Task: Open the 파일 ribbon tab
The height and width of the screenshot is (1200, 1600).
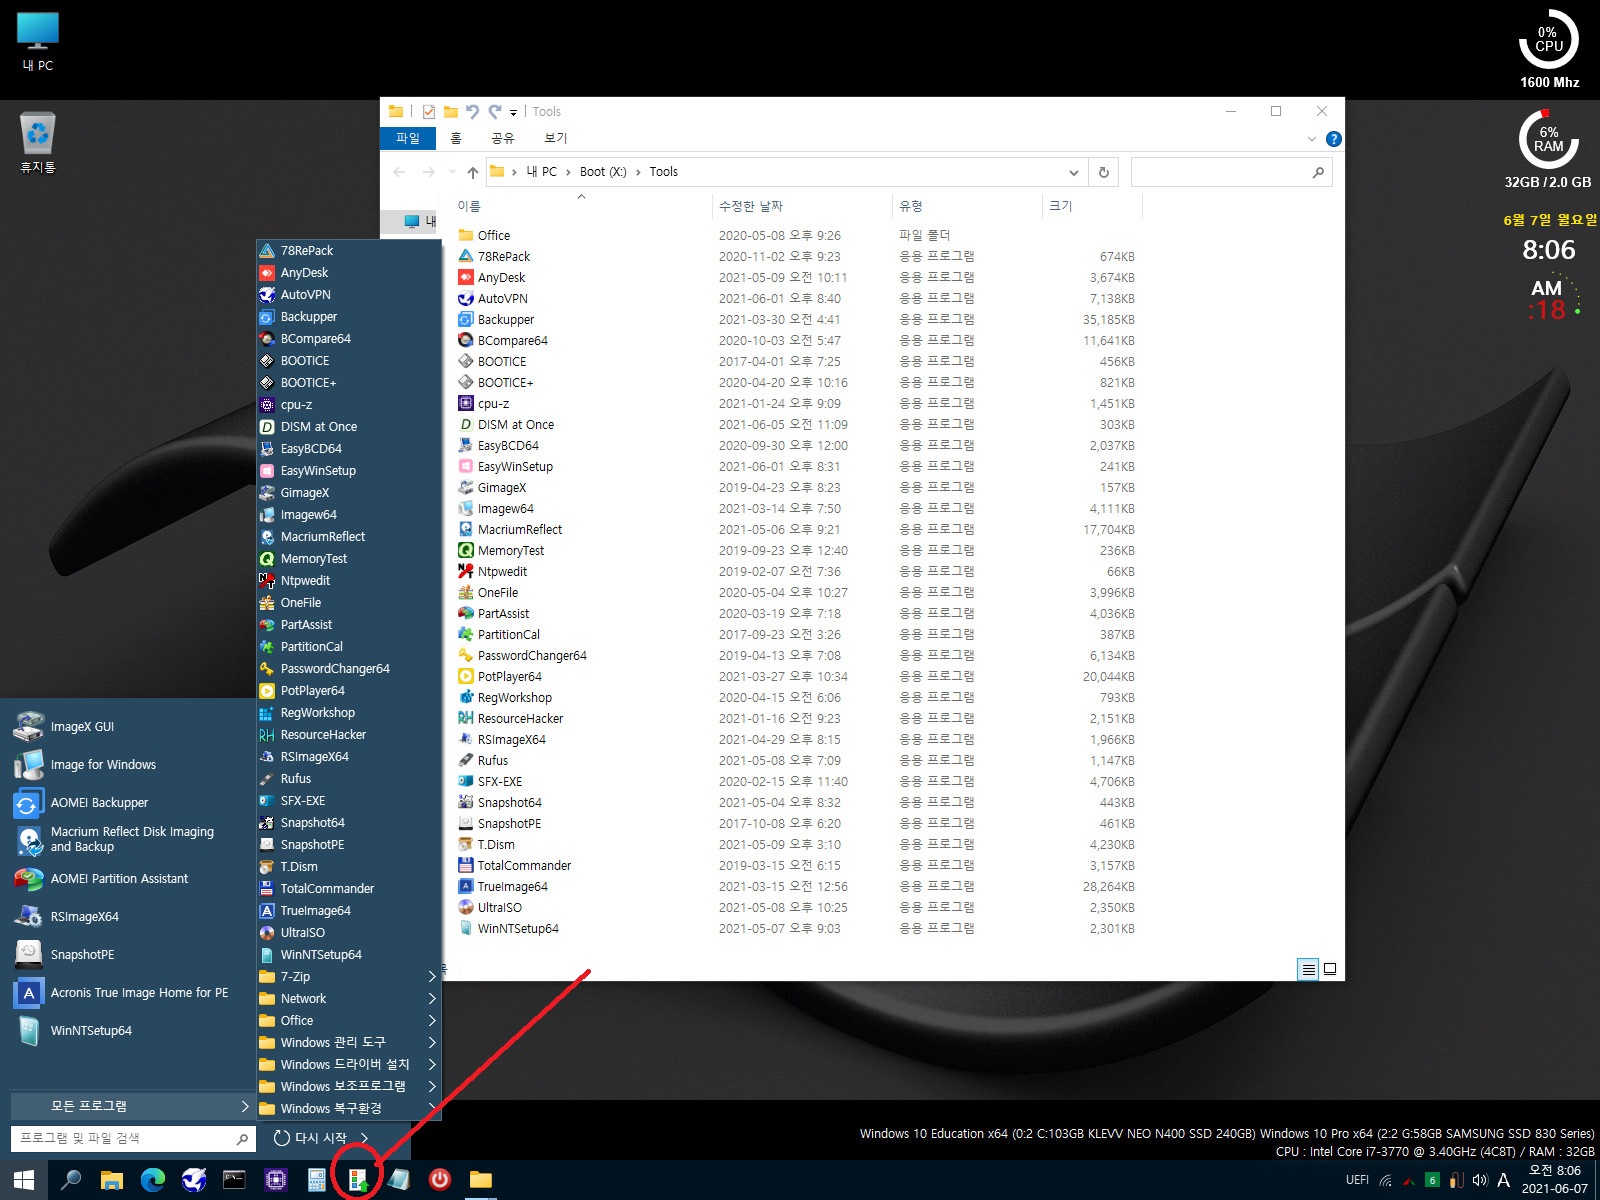Action: tap(408, 138)
